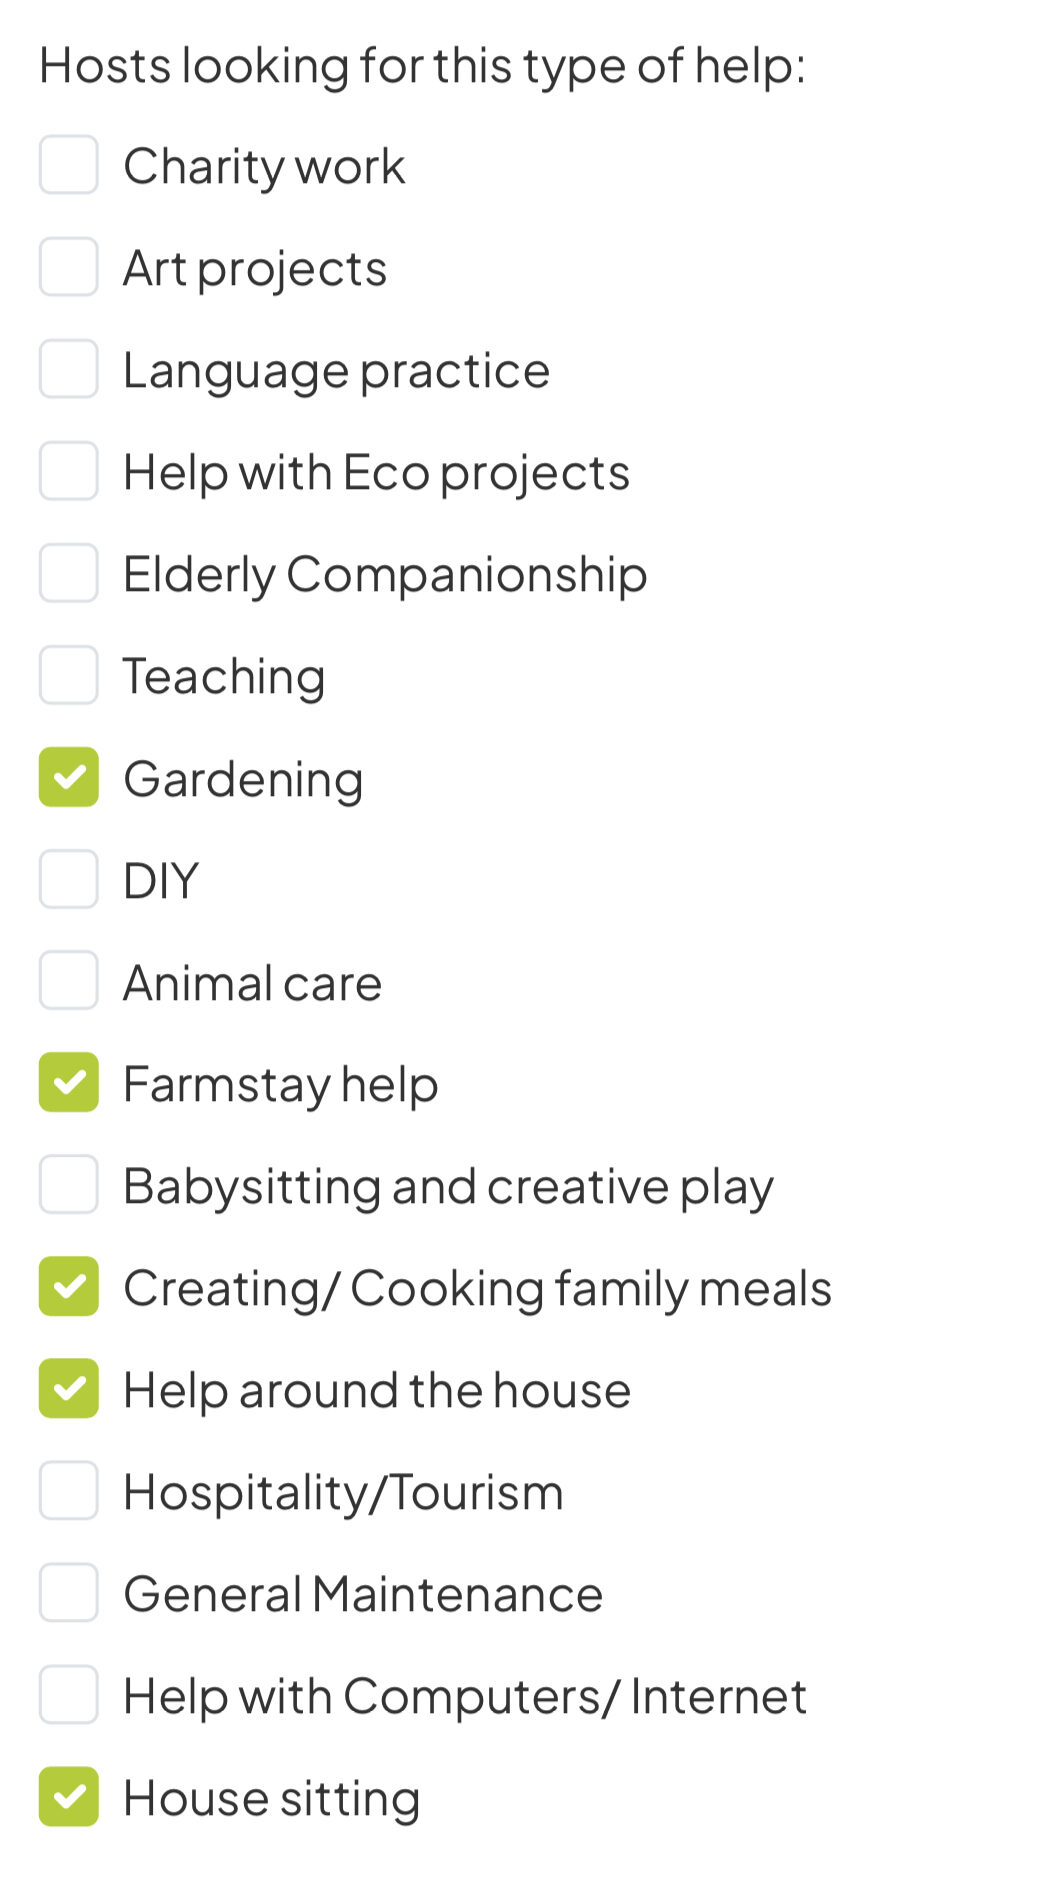This screenshot has width=1060, height=1884.
Task: Uncheck the Farmstay help checkbox
Action: pyautogui.click(x=68, y=1083)
